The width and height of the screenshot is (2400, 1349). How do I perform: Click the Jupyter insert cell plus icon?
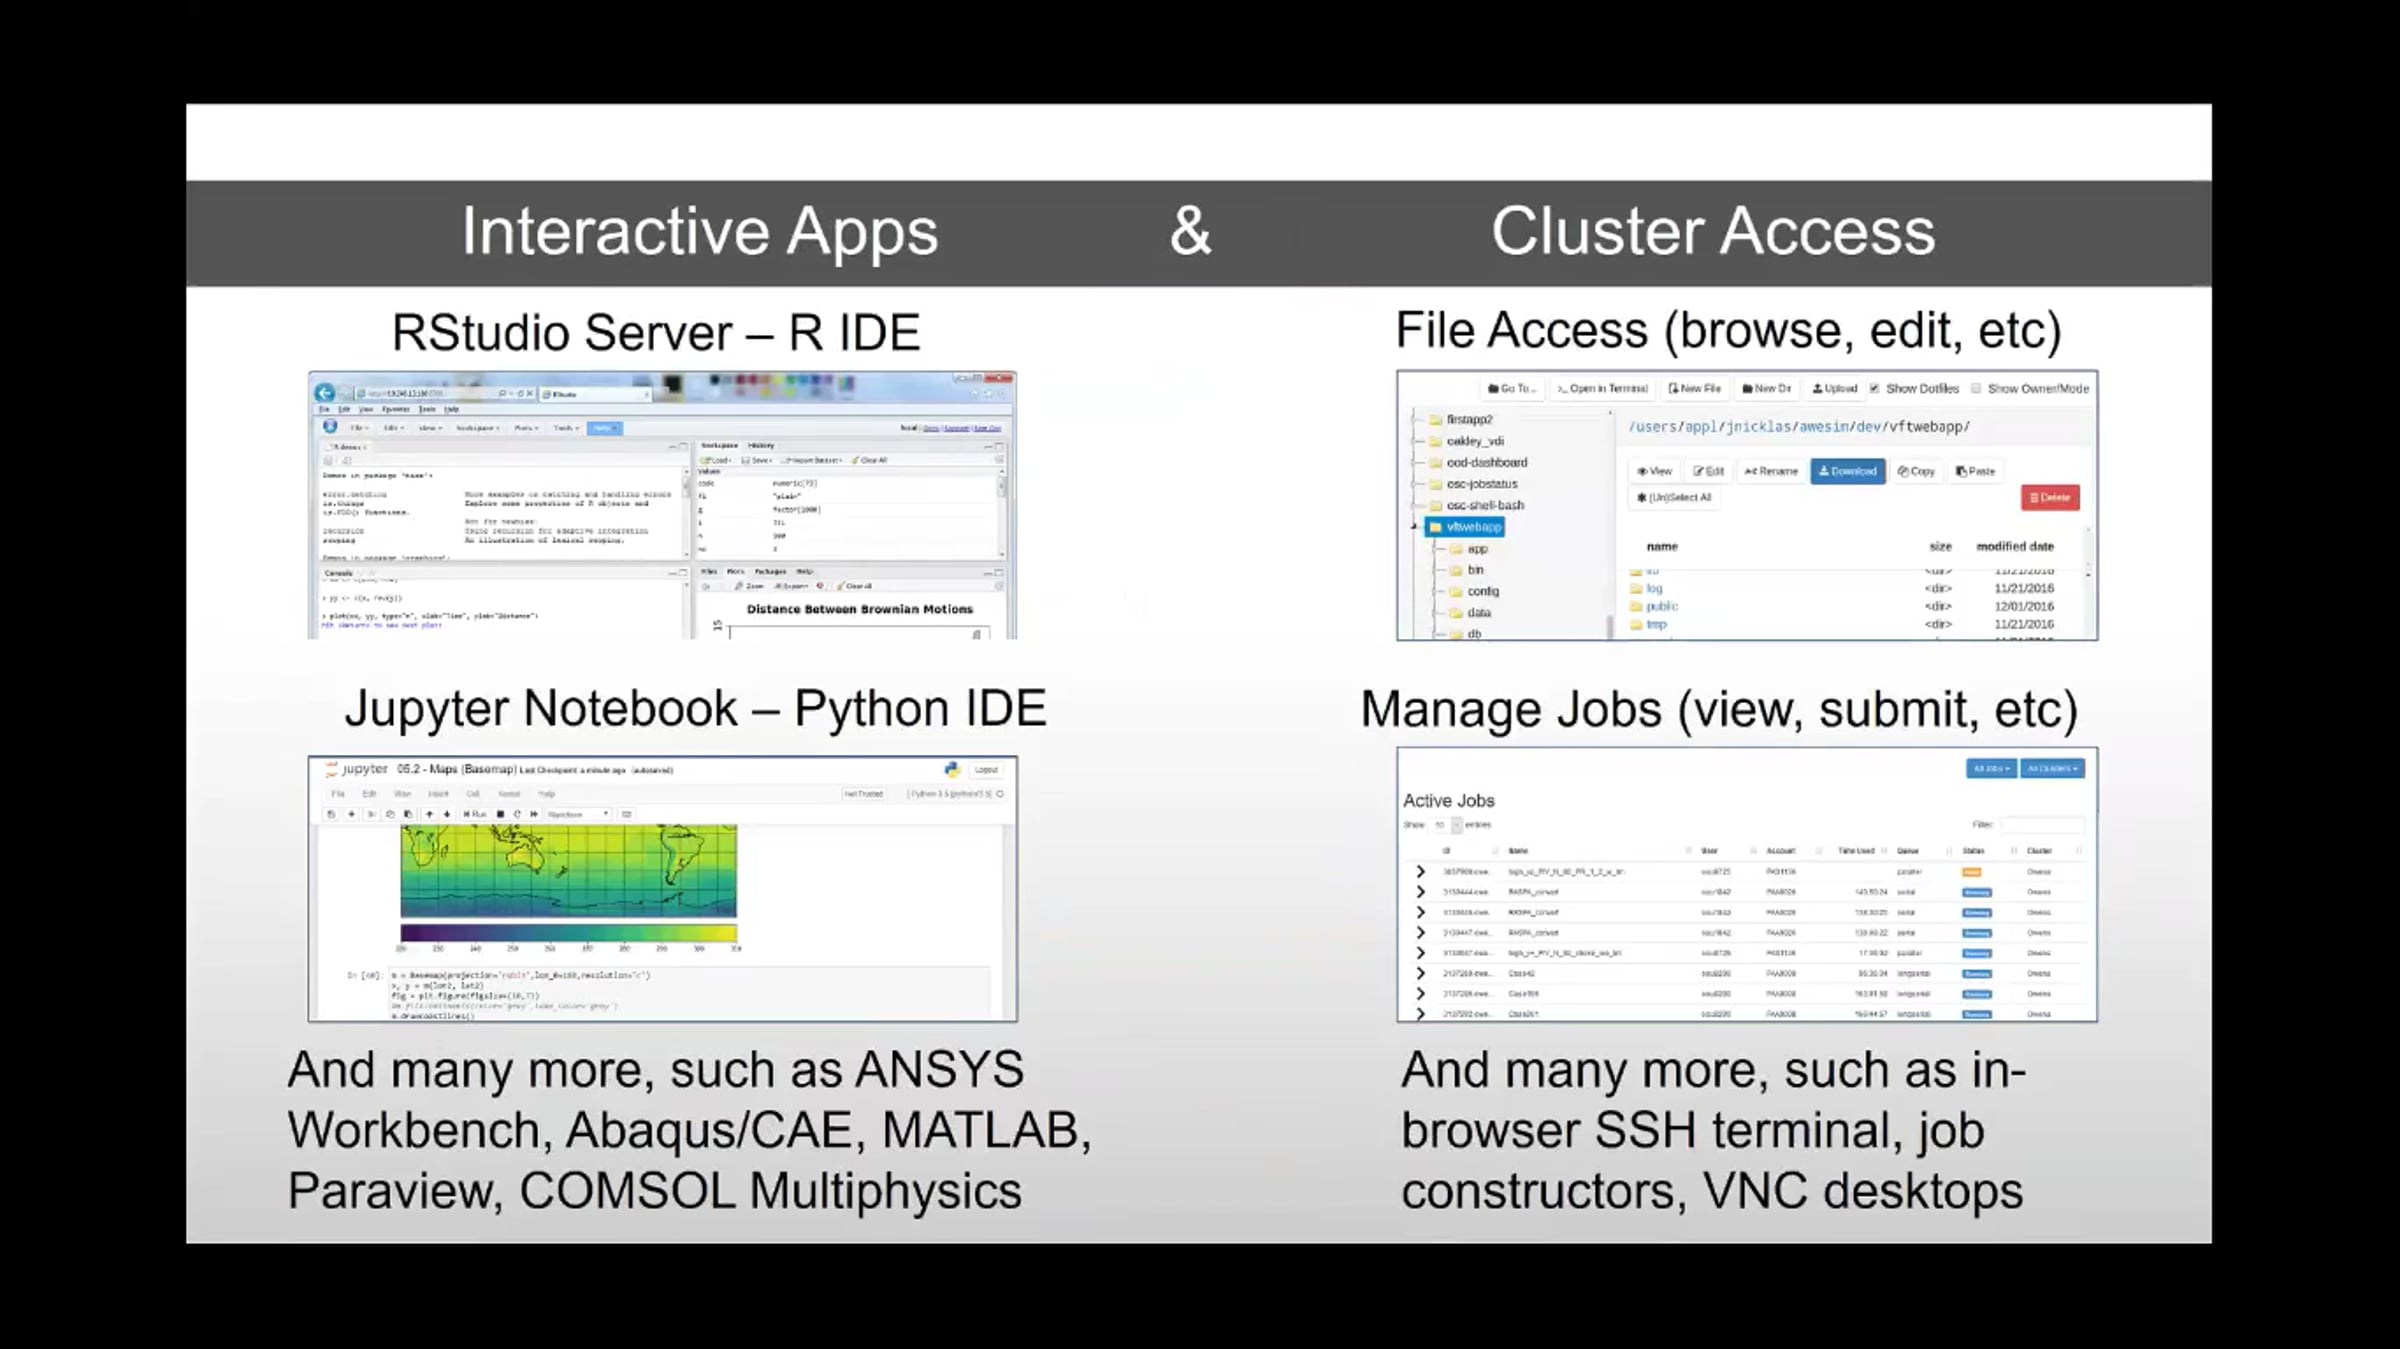coord(351,814)
